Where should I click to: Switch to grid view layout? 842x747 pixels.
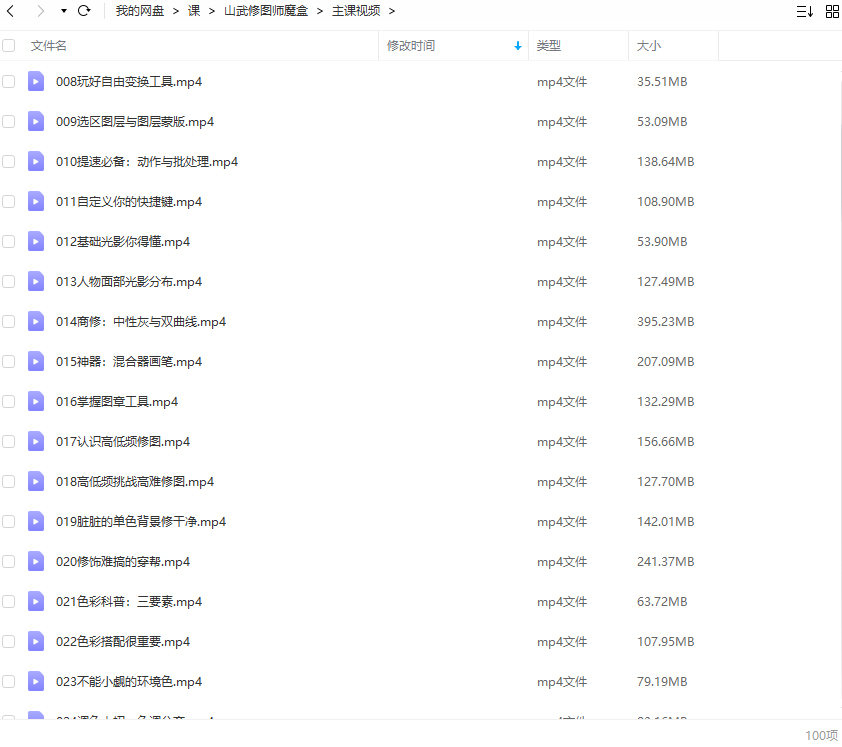[832, 11]
